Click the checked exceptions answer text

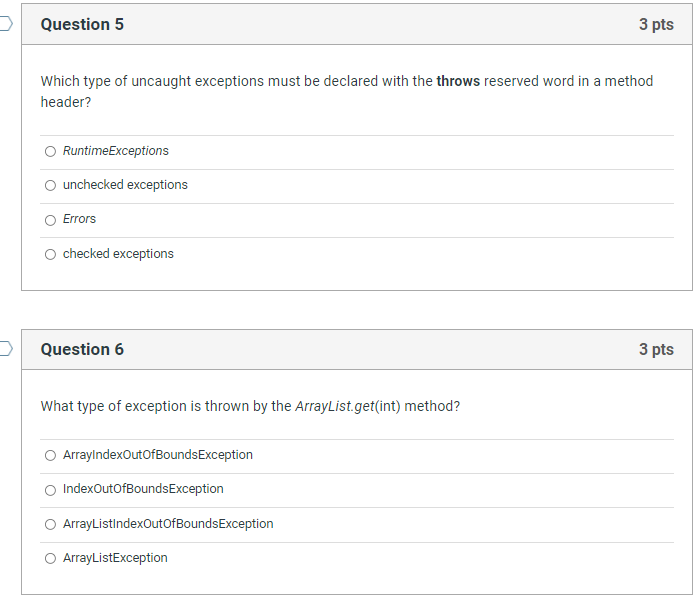coord(118,254)
